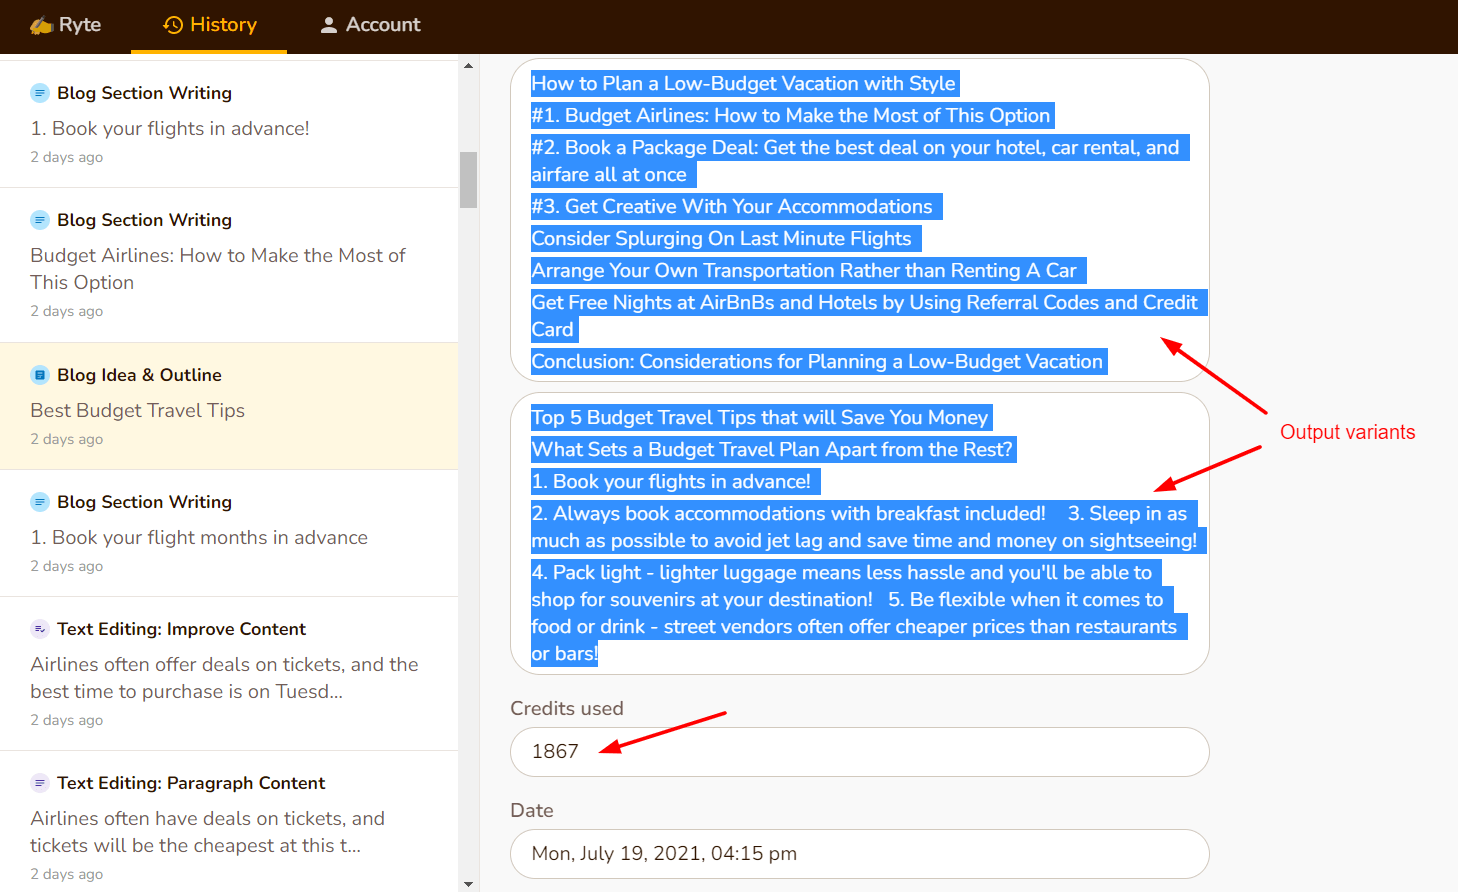
Task: Open the 'Best Budget Travel Tips' history item
Action: [x=229, y=406]
